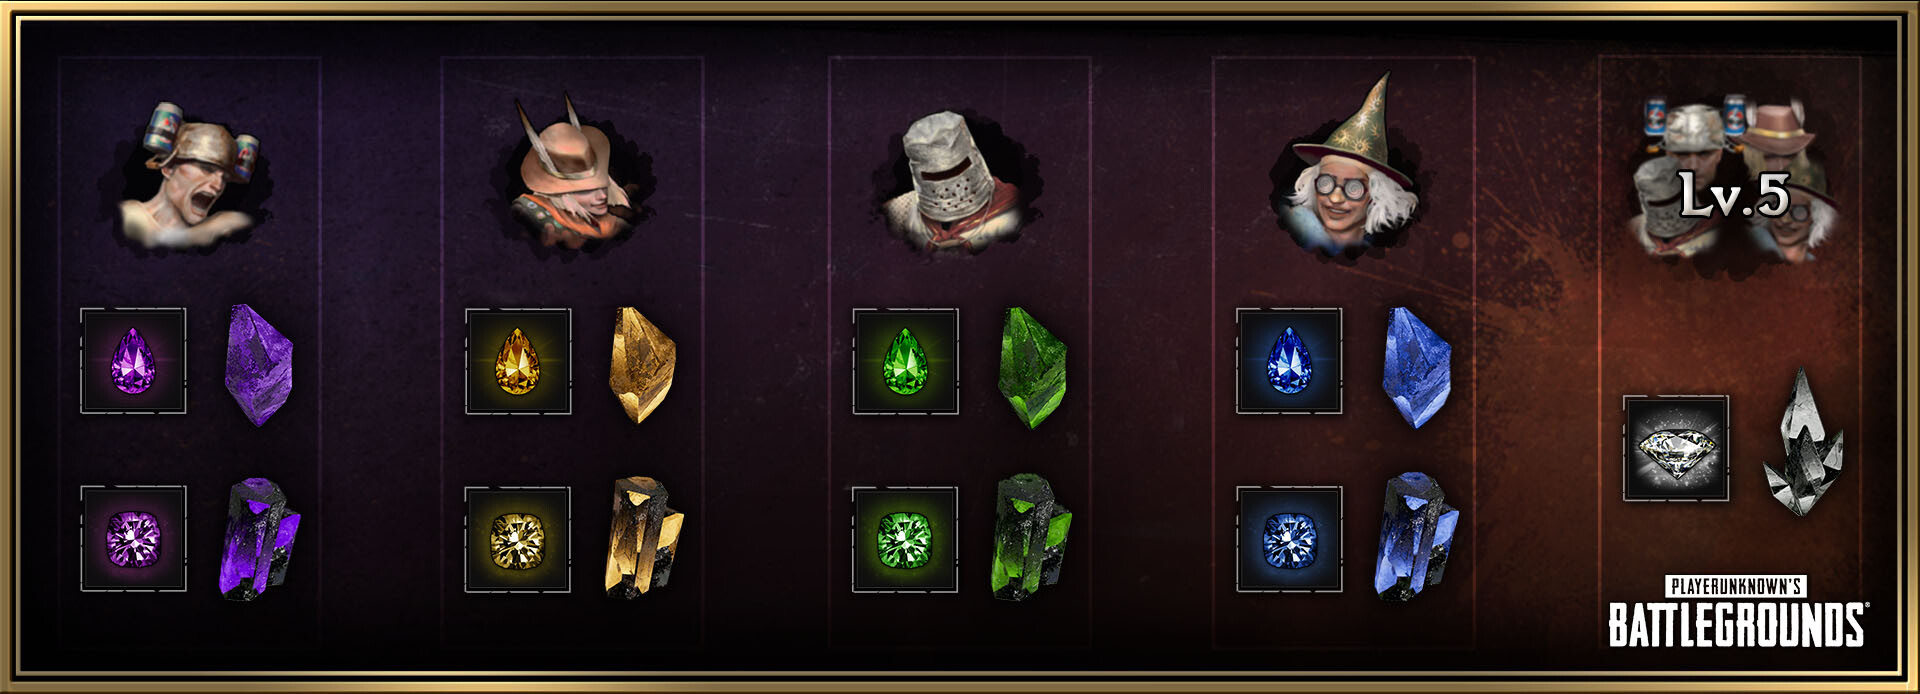Open the horned hat character portrait
Image resolution: width=1920 pixels, height=694 pixels.
[x=573, y=172]
